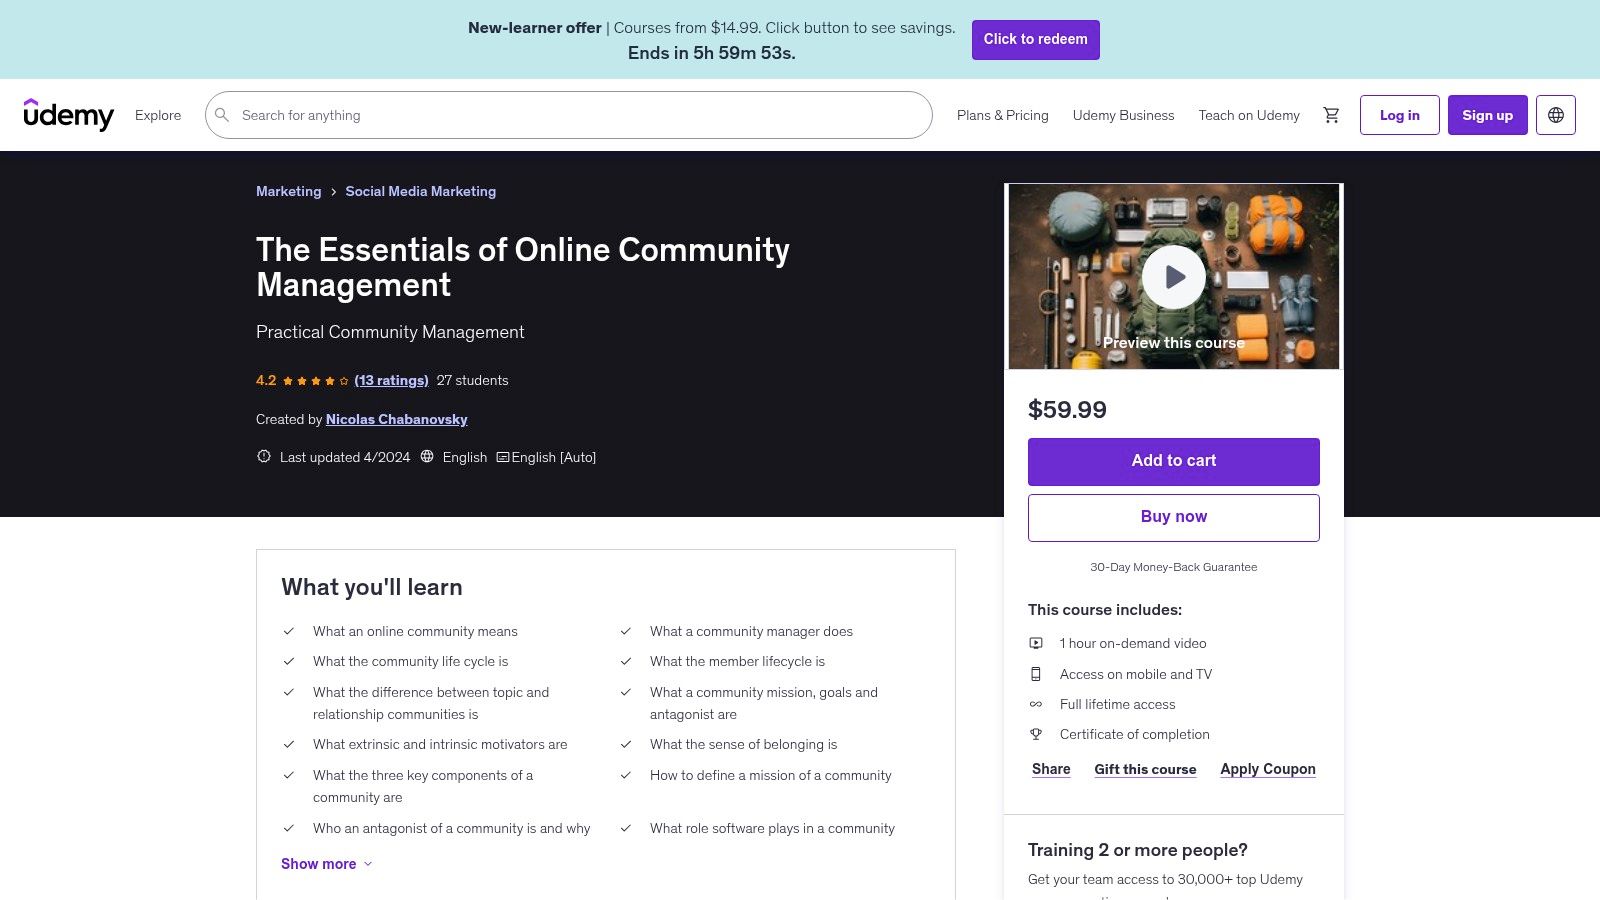Open the 13 ratings link
1600x900 pixels.
click(x=391, y=381)
